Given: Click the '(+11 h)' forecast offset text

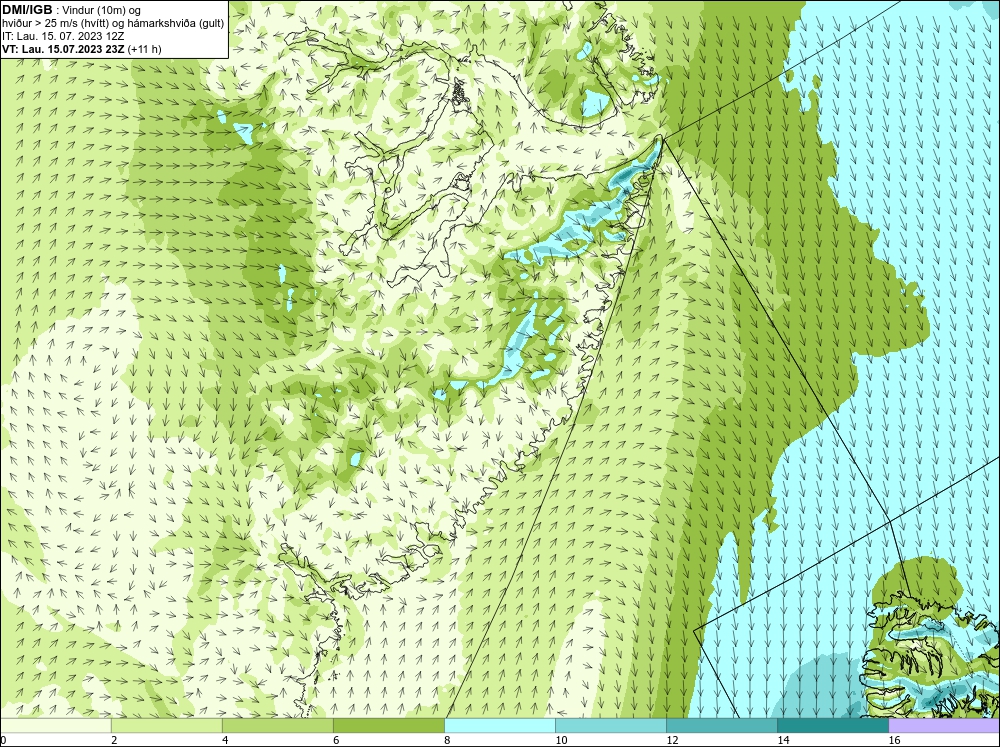Looking at the screenshot, I should pos(145,49).
